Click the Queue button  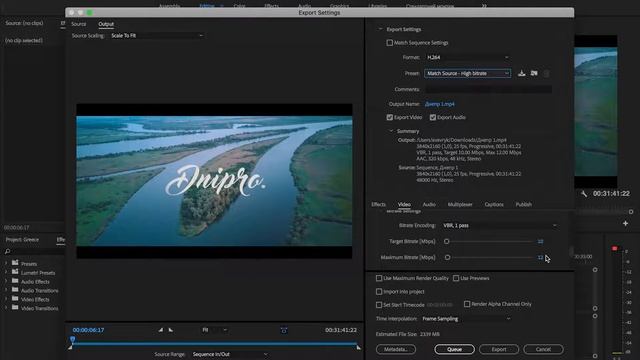454,349
